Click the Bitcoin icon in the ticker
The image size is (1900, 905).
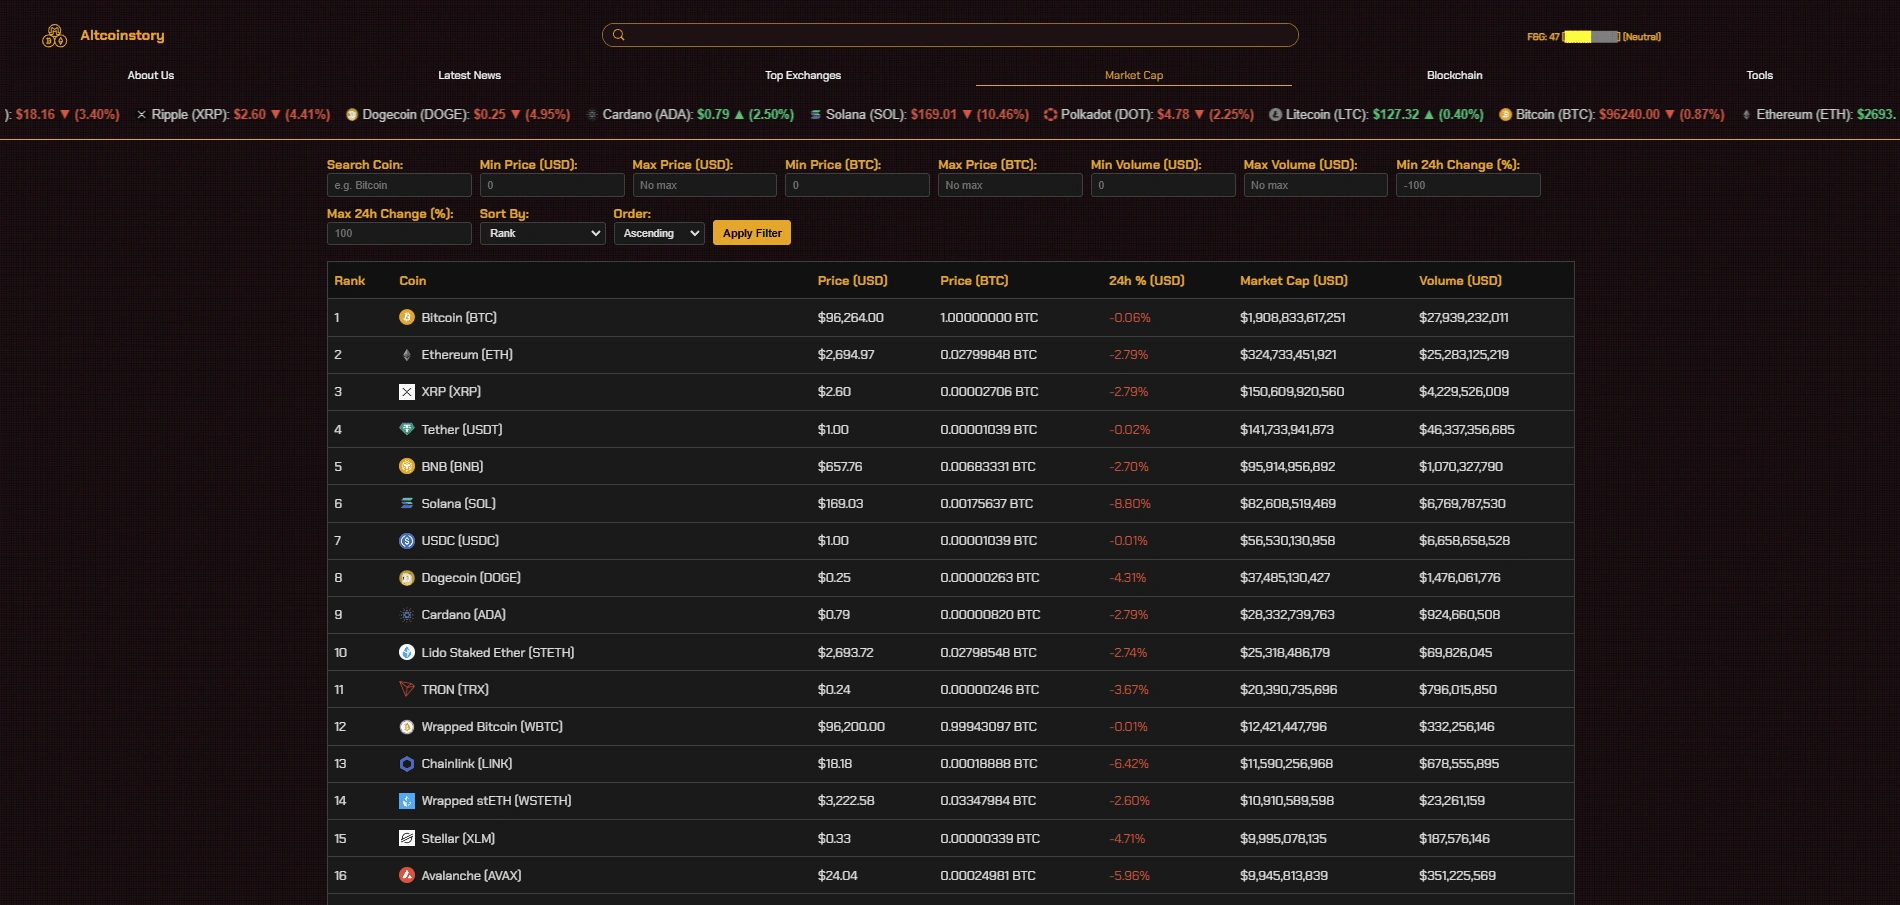(1505, 115)
